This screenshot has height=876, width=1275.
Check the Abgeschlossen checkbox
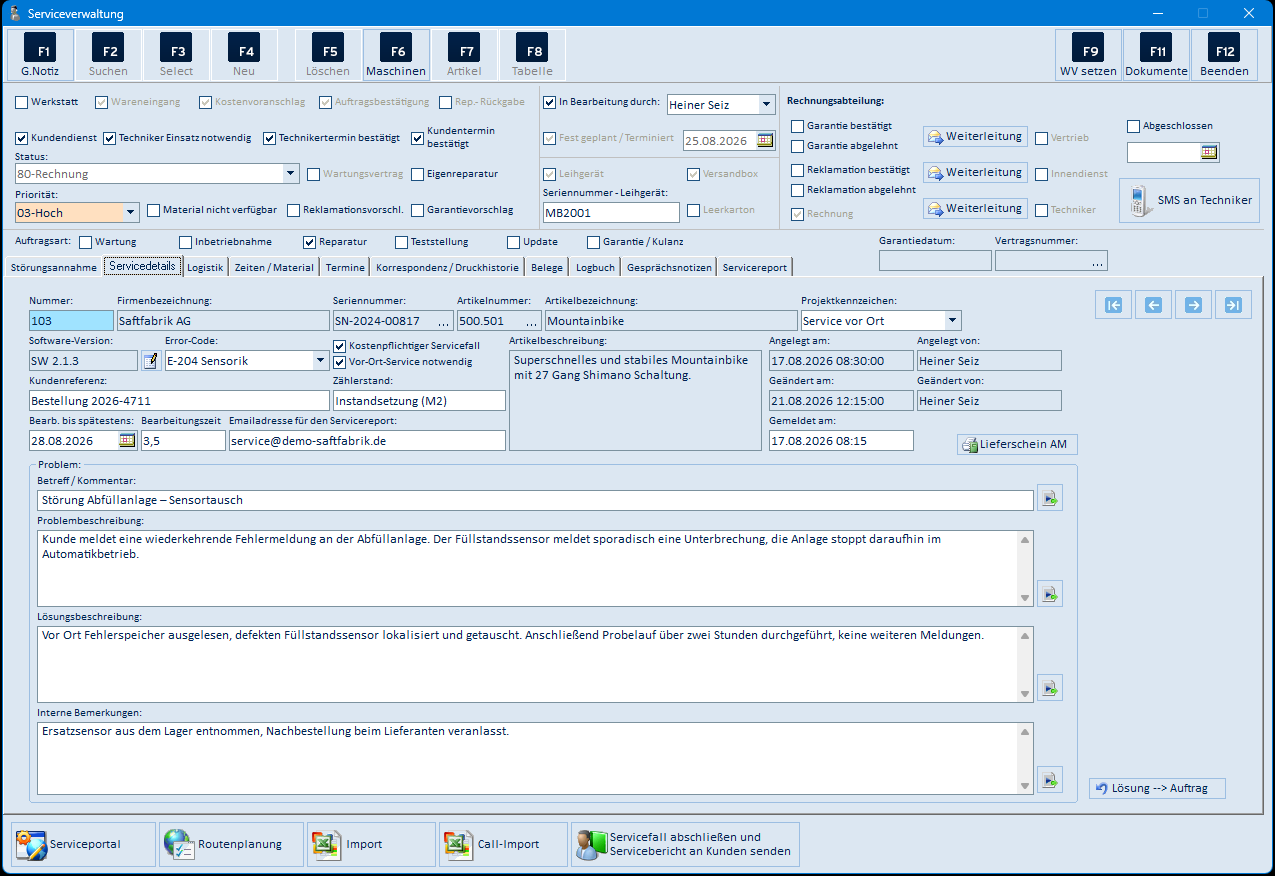pos(1133,126)
